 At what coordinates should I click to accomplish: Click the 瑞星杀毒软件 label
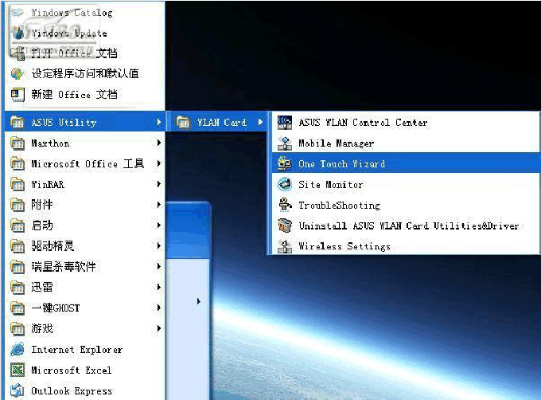(x=63, y=266)
